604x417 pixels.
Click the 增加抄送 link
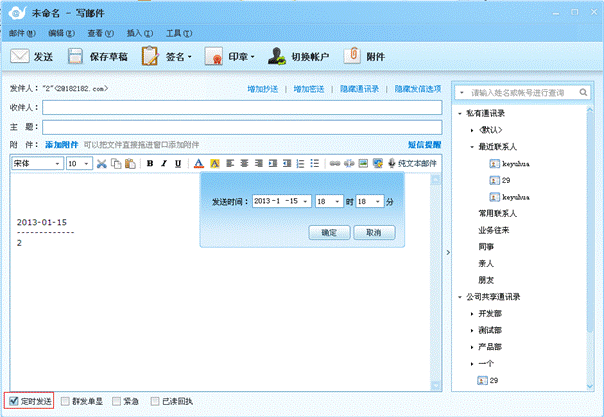(x=265, y=89)
